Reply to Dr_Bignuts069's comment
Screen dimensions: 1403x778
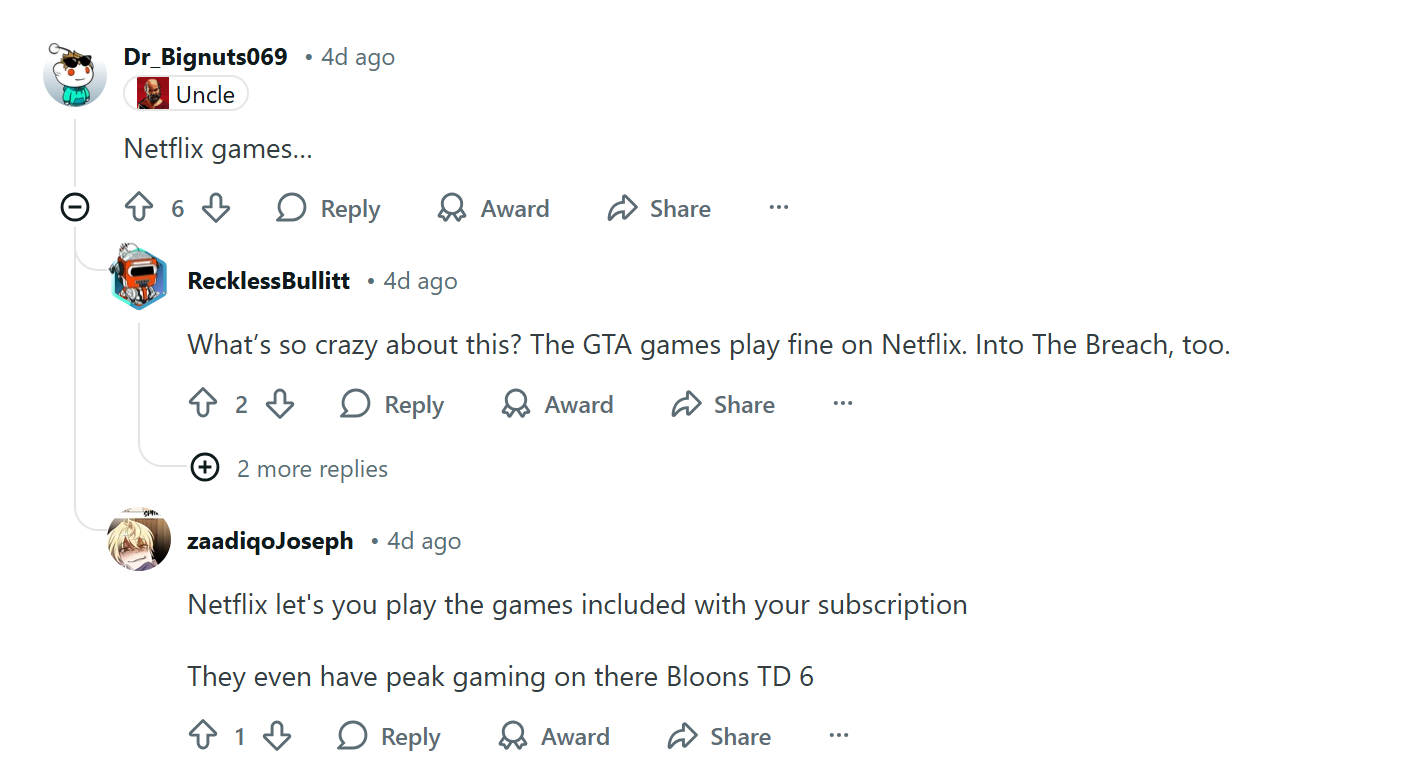coord(329,208)
